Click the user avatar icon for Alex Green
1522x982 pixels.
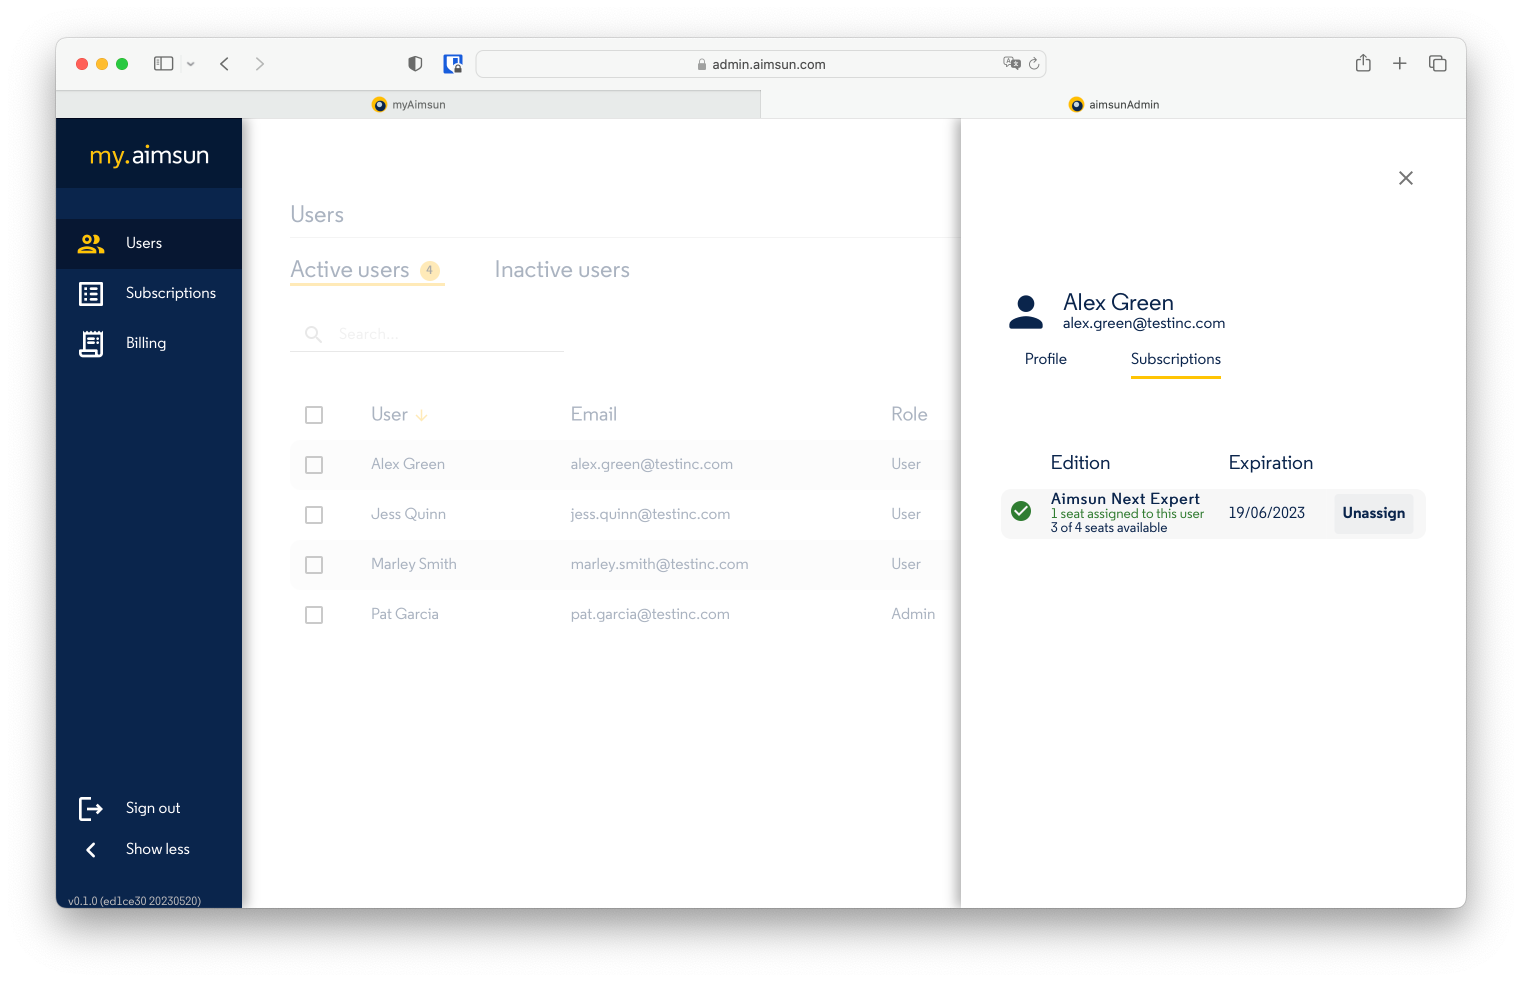1026,312
